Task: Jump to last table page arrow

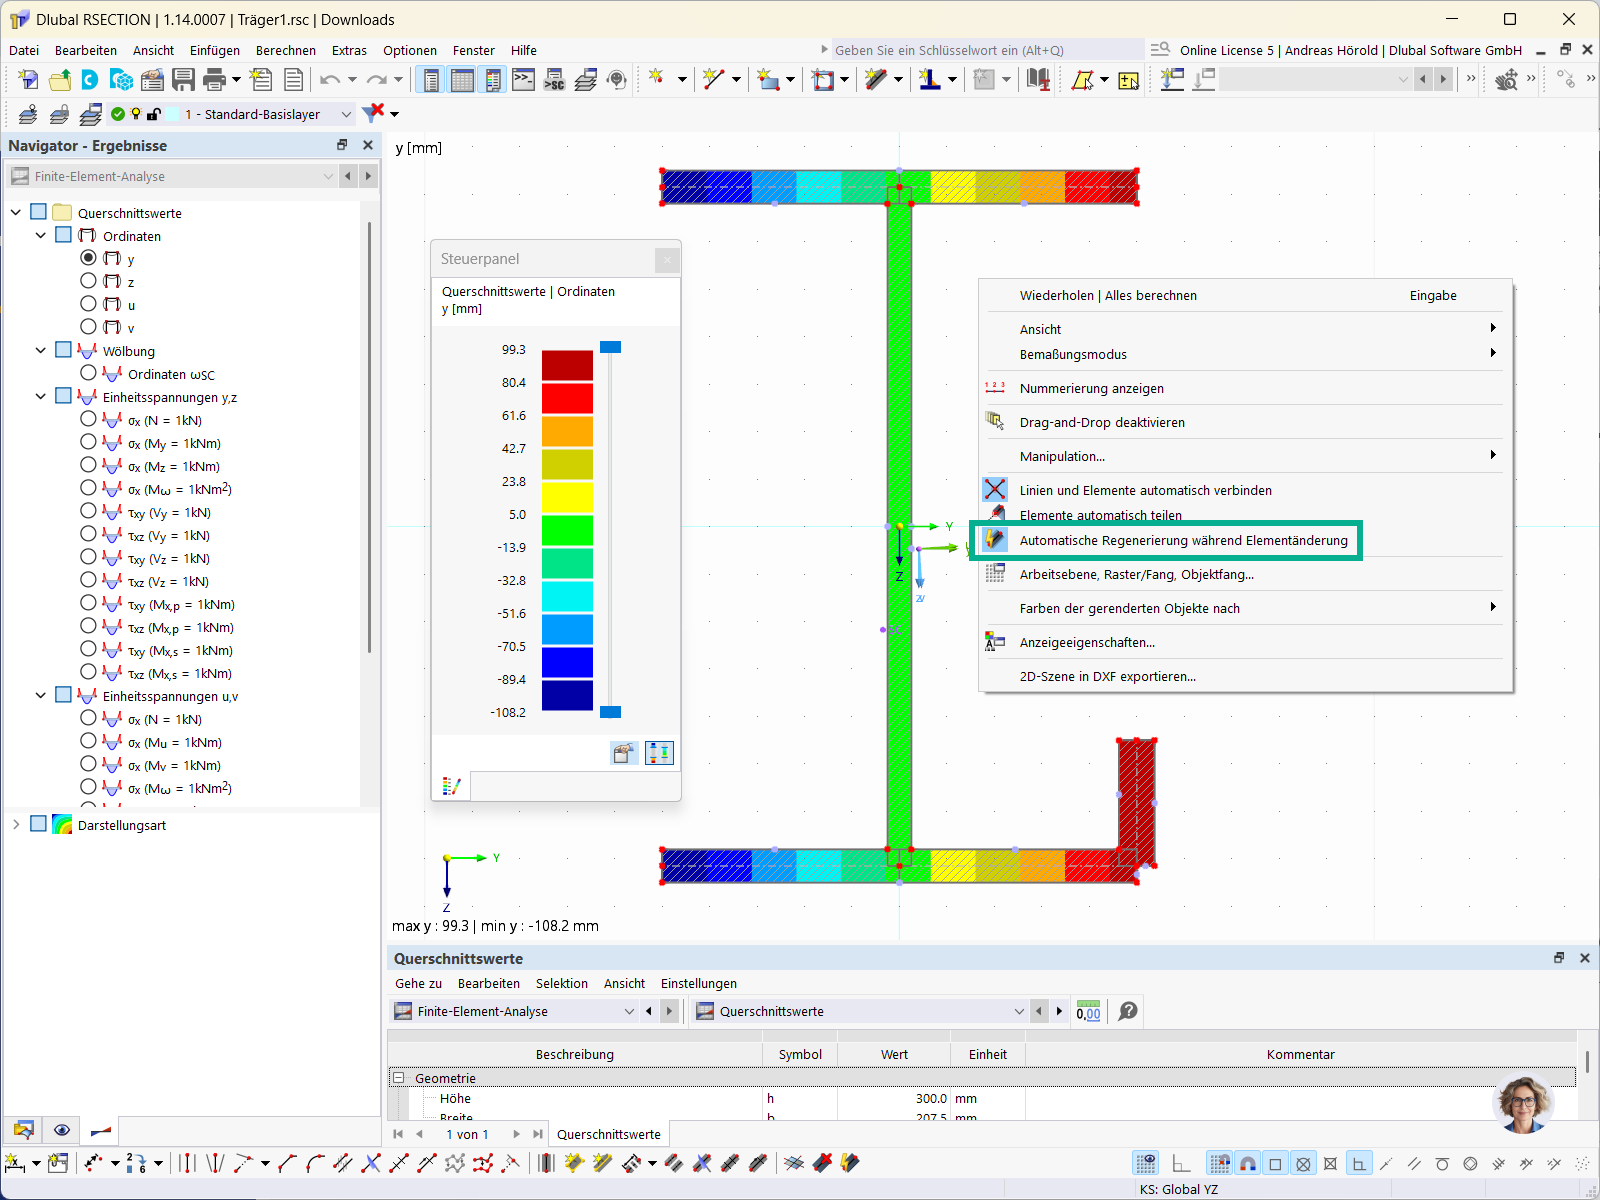Action: (x=538, y=1134)
